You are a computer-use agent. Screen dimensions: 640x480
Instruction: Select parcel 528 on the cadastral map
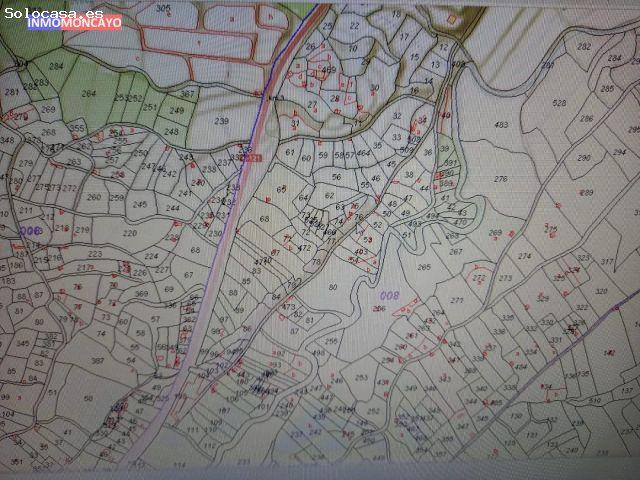(559, 103)
